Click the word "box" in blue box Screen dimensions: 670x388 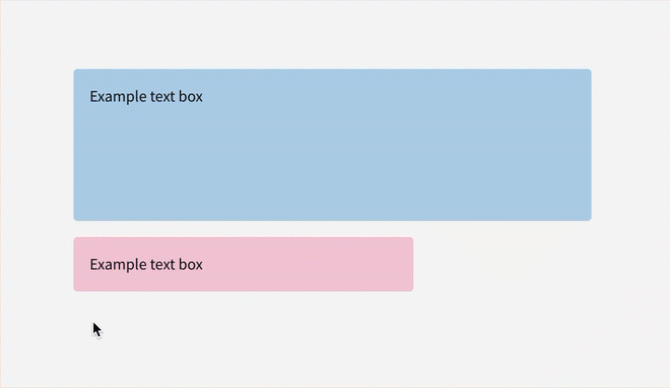click(191, 97)
